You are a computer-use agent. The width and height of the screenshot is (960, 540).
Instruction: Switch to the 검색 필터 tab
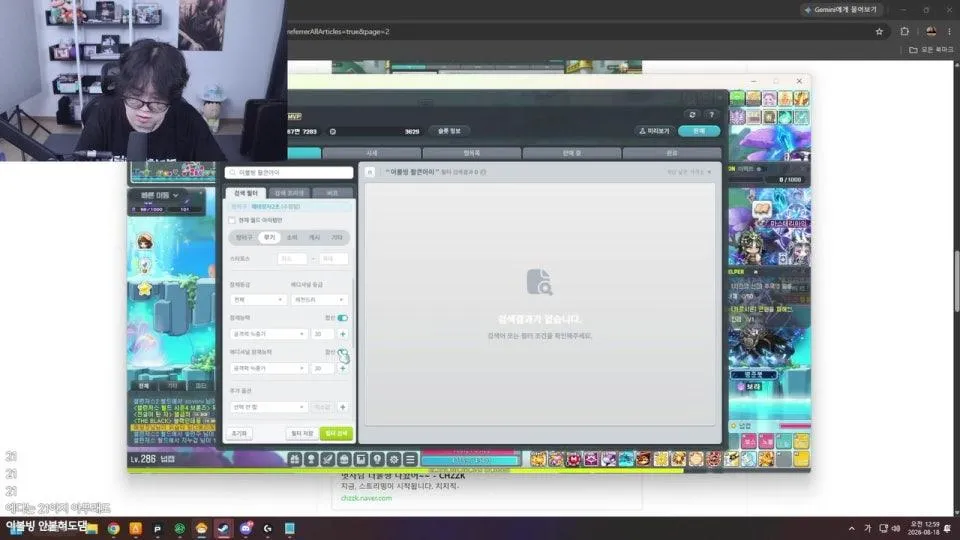pyautogui.click(x=246, y=193)
